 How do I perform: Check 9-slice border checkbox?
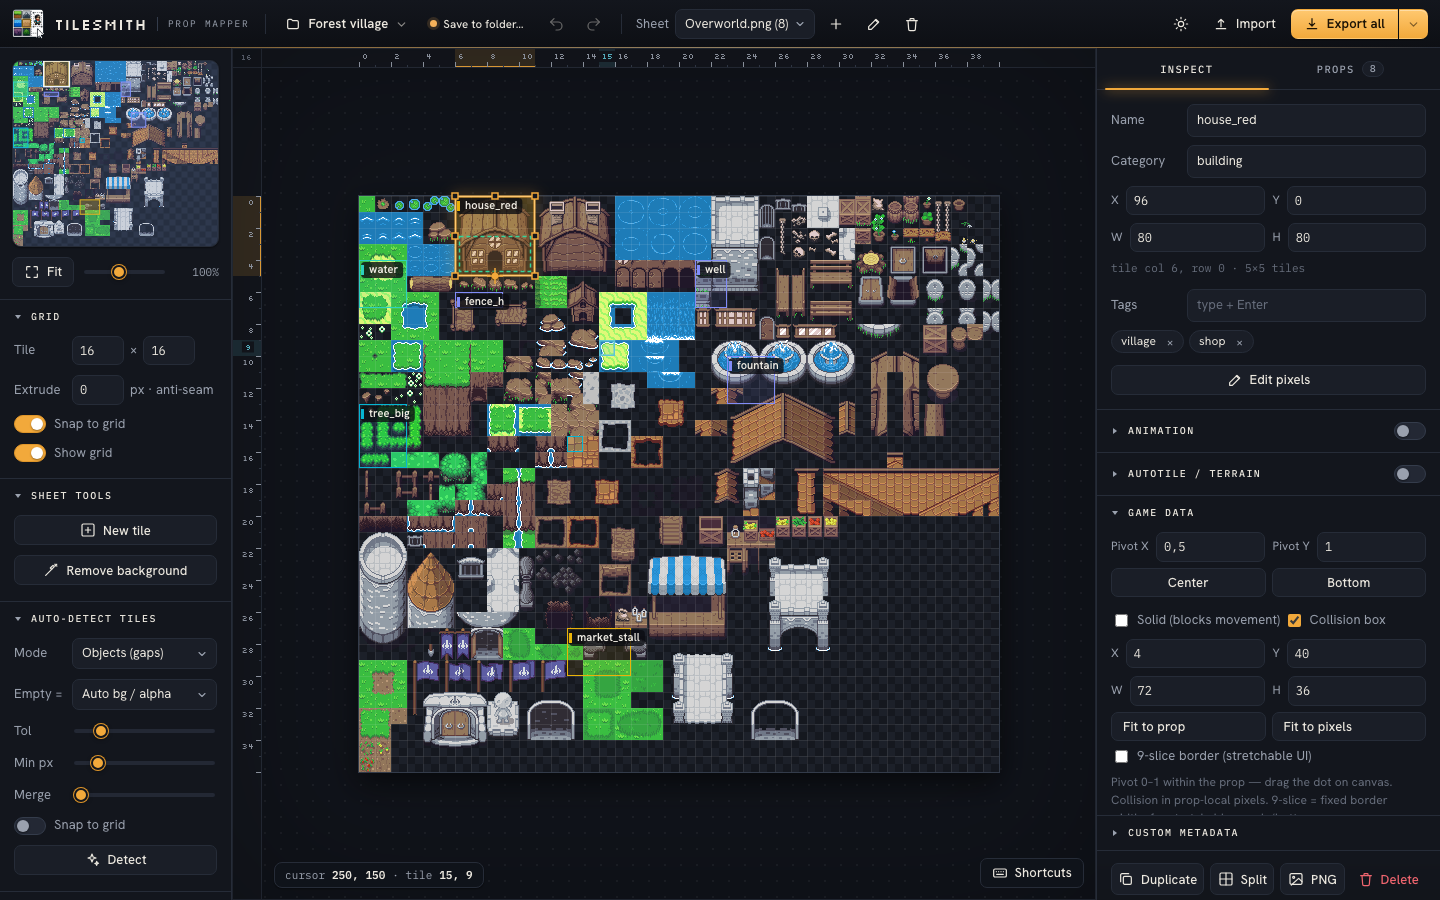1121,757
